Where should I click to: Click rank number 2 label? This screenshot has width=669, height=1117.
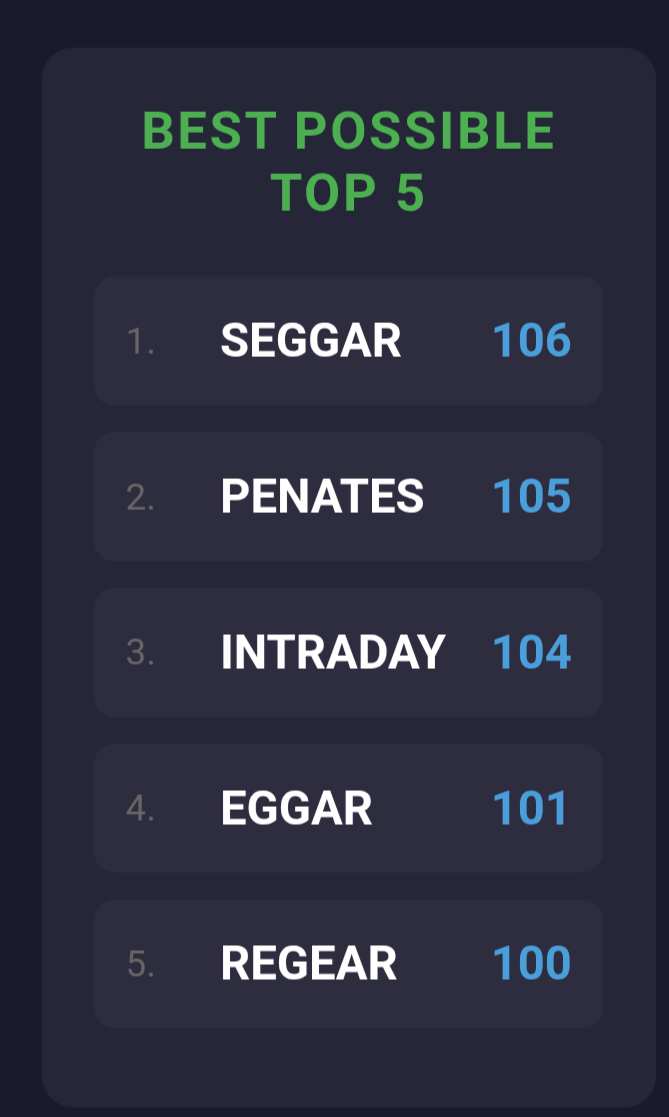[140, 497]
